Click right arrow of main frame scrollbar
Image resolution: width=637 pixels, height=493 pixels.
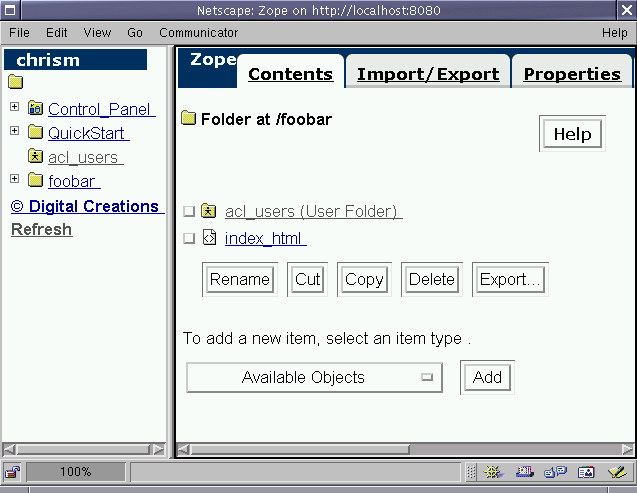tap(628, 450)
